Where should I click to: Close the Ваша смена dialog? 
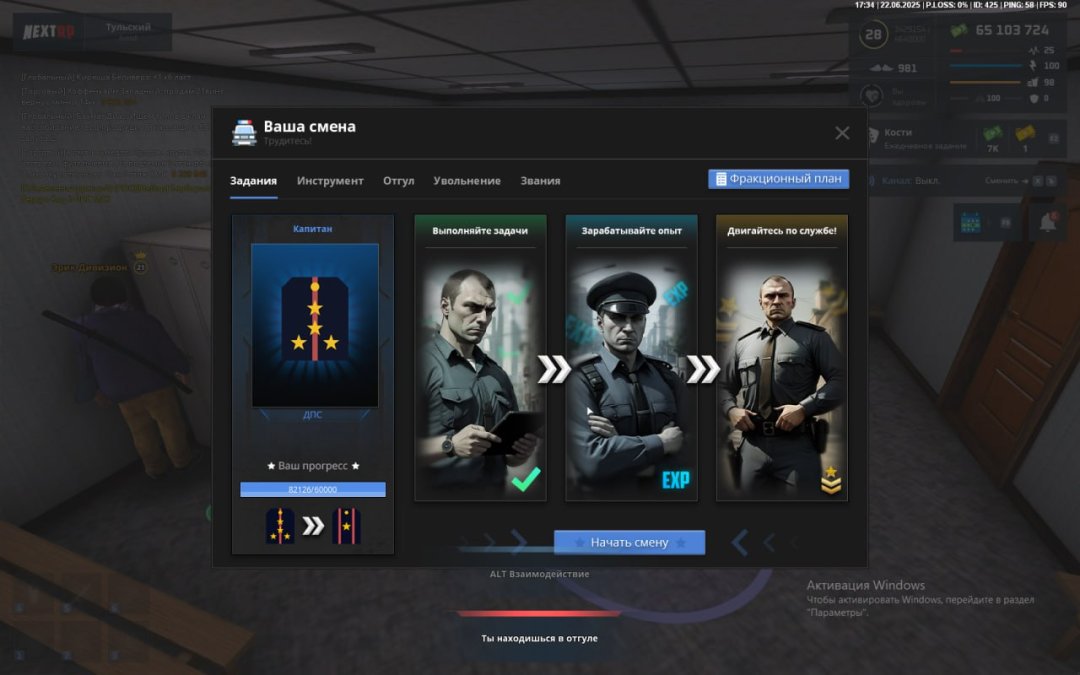pos(842,133)
